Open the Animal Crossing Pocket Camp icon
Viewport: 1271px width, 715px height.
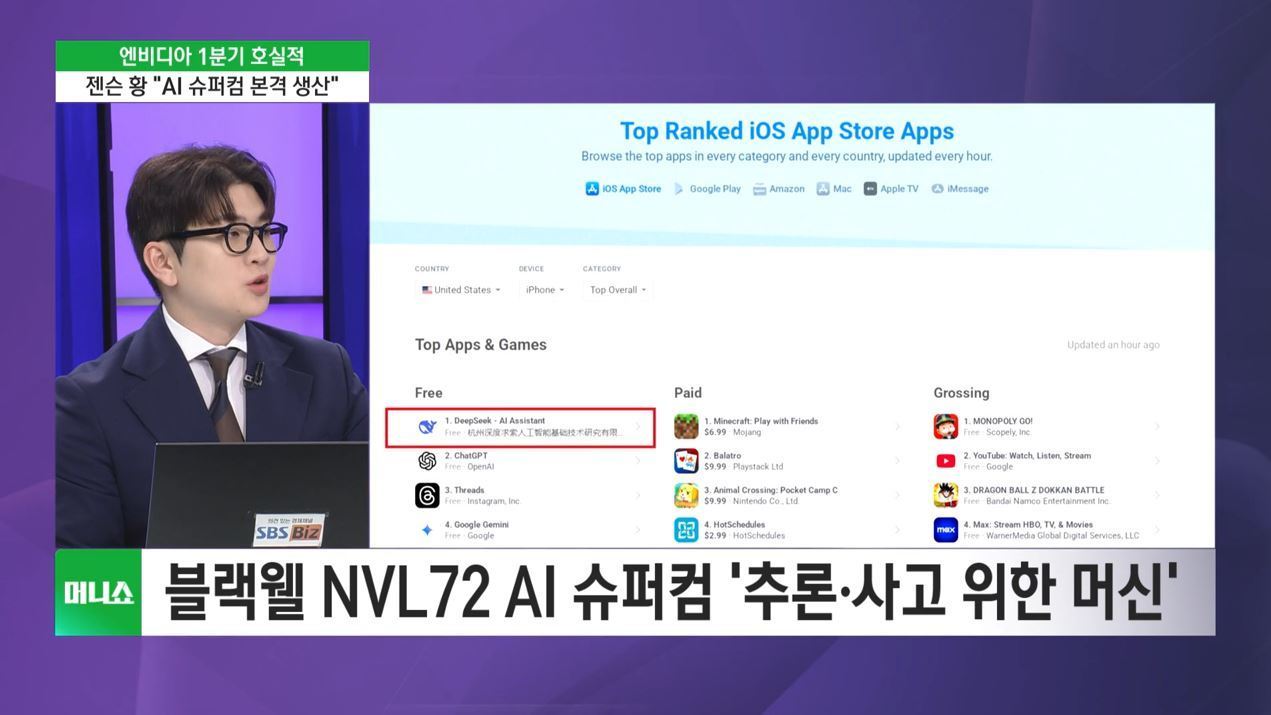click(686, 495)
